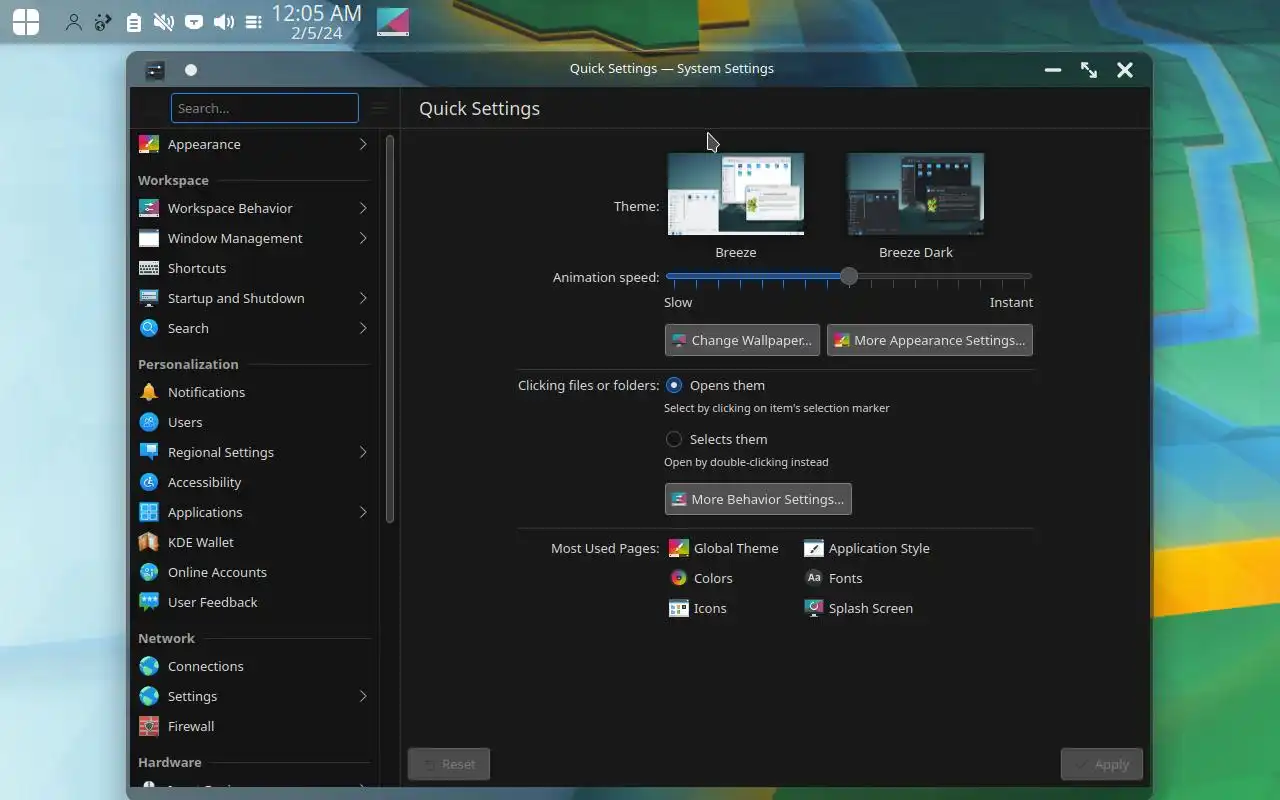Open Splash Screen icon
1280x800 pixels.
coord(814,608)
